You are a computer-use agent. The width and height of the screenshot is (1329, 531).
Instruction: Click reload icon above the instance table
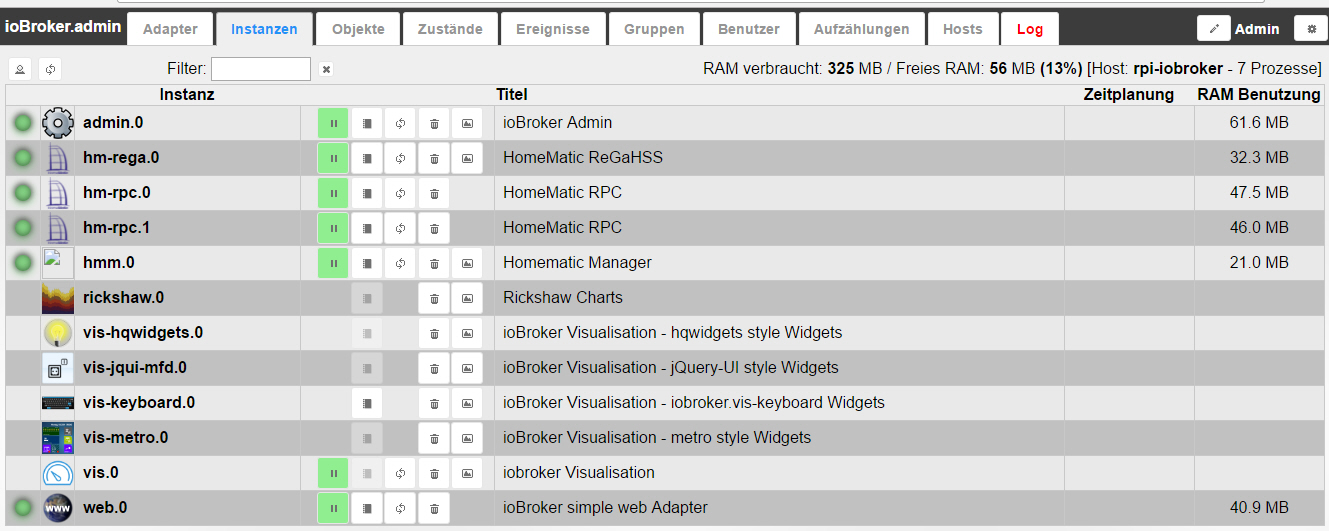(x=50, y=69)
